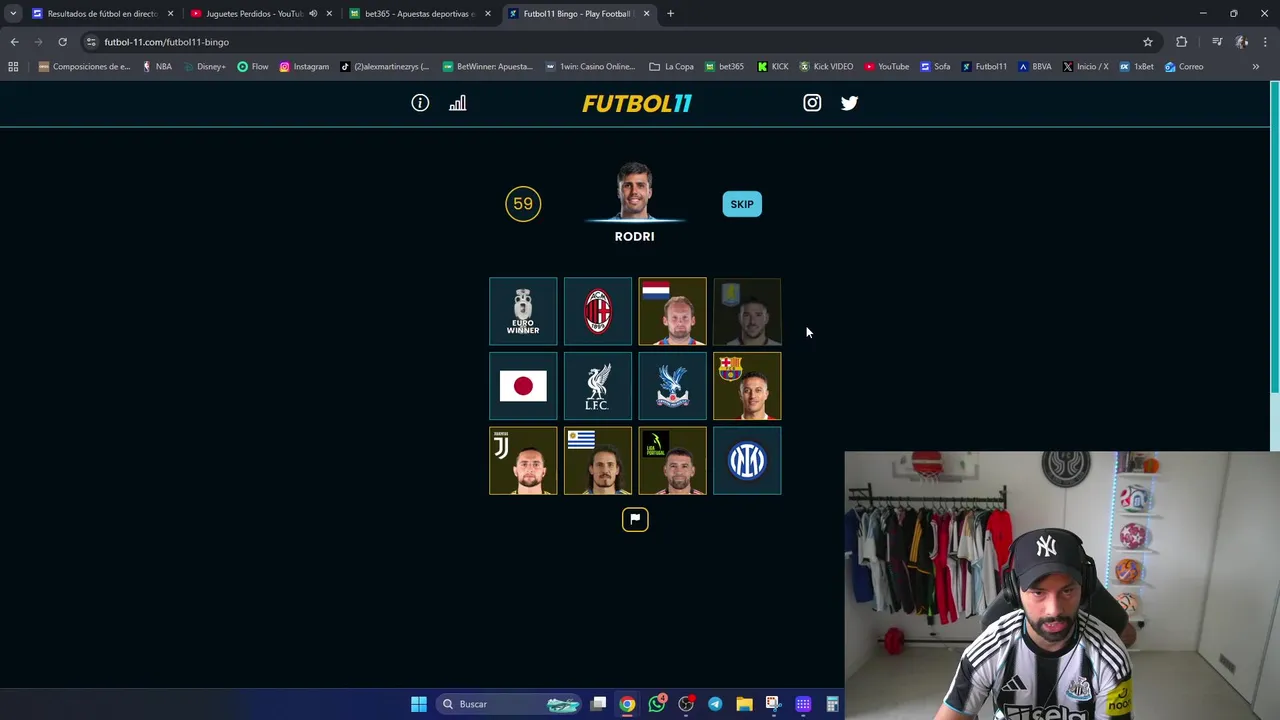Open Telegram from the taskbar
Screen dimensions: 1280x720
click(x=715, y=704)
